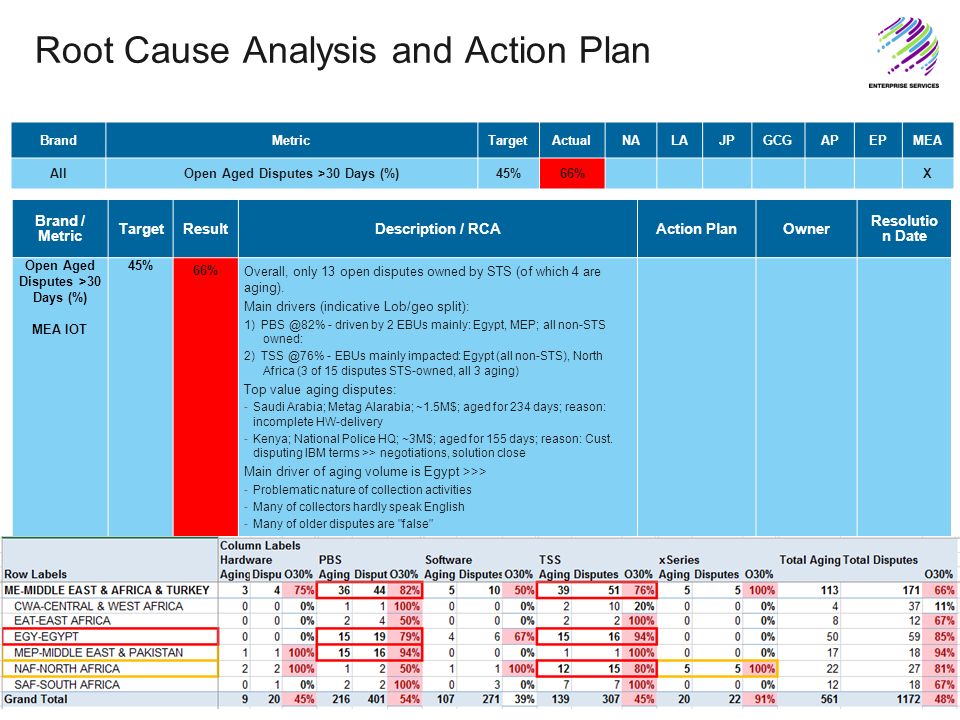This screenshot has width=960, height=720.
Task: Click the Metric column header
Action: coord(291,140)
